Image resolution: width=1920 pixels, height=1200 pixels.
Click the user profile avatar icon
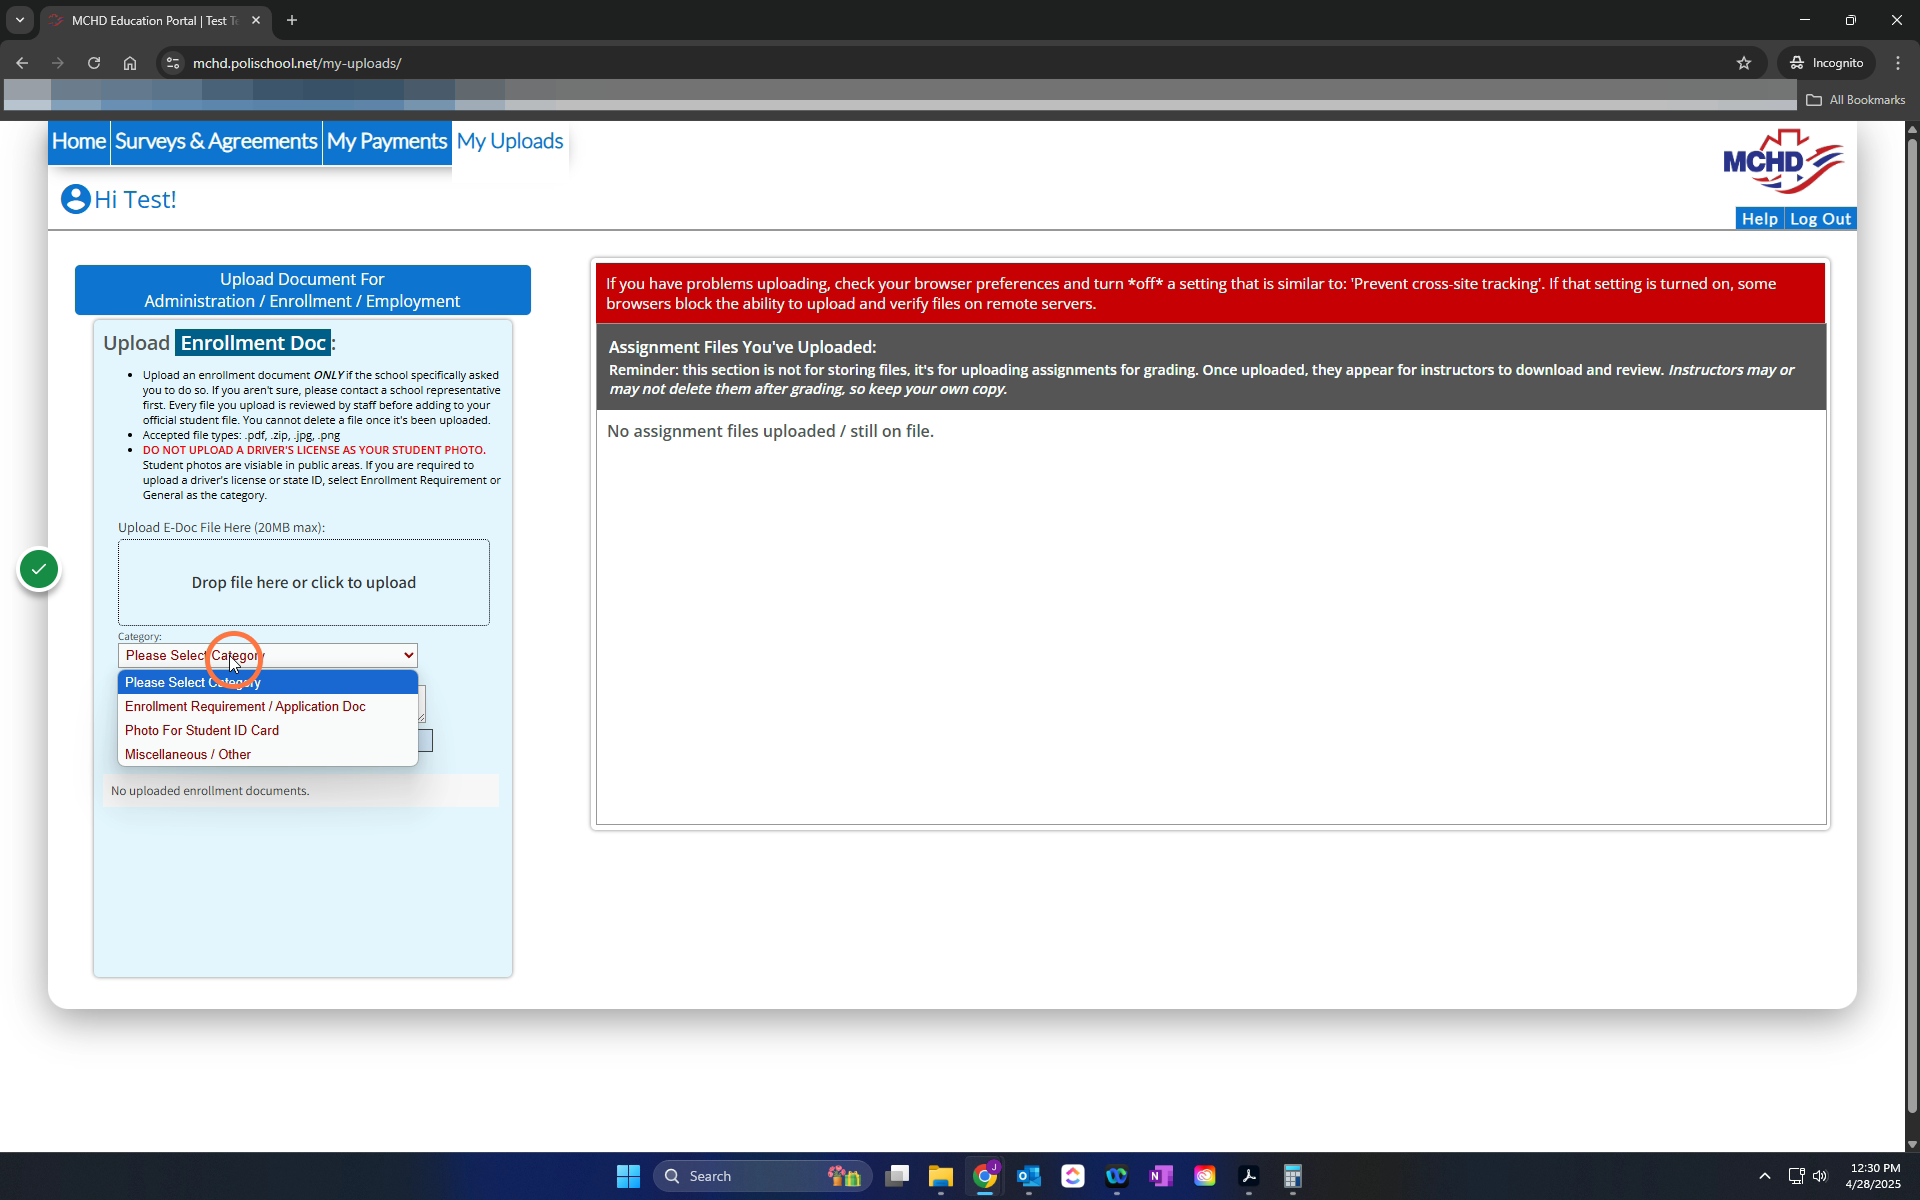(x=75, y=199)
